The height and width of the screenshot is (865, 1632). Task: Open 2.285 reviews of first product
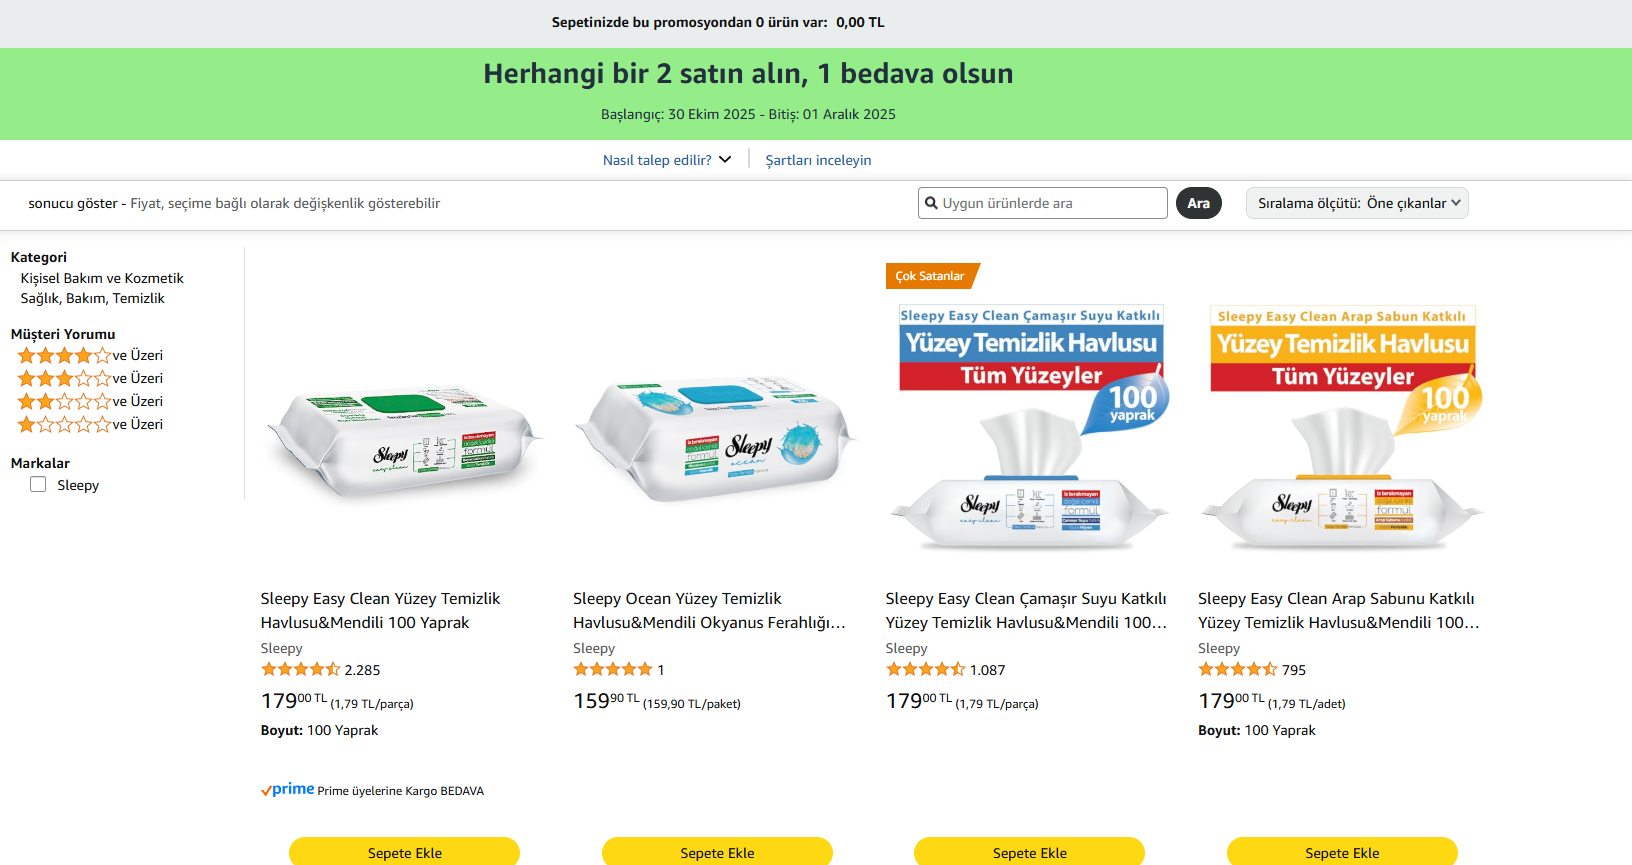tap(362, 670)
